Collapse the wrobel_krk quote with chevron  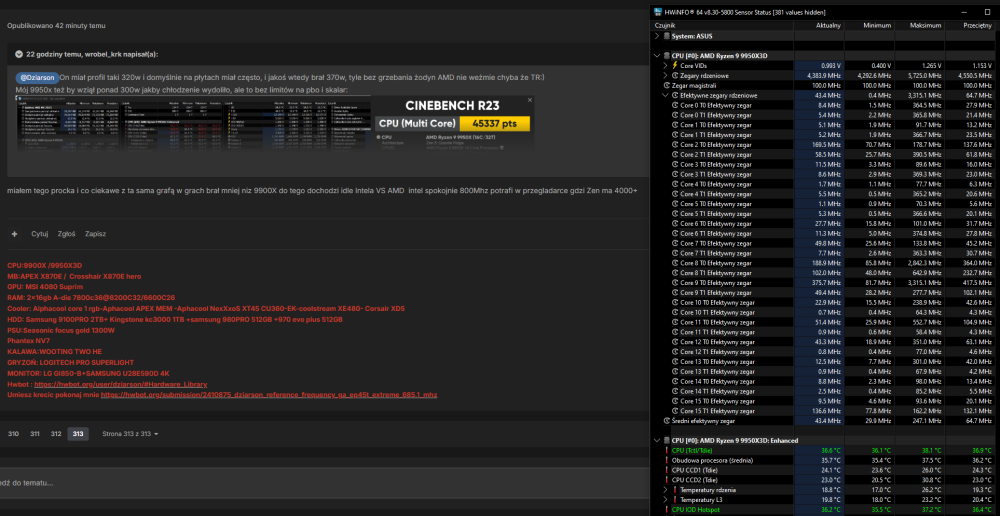(x=19, y=54)
